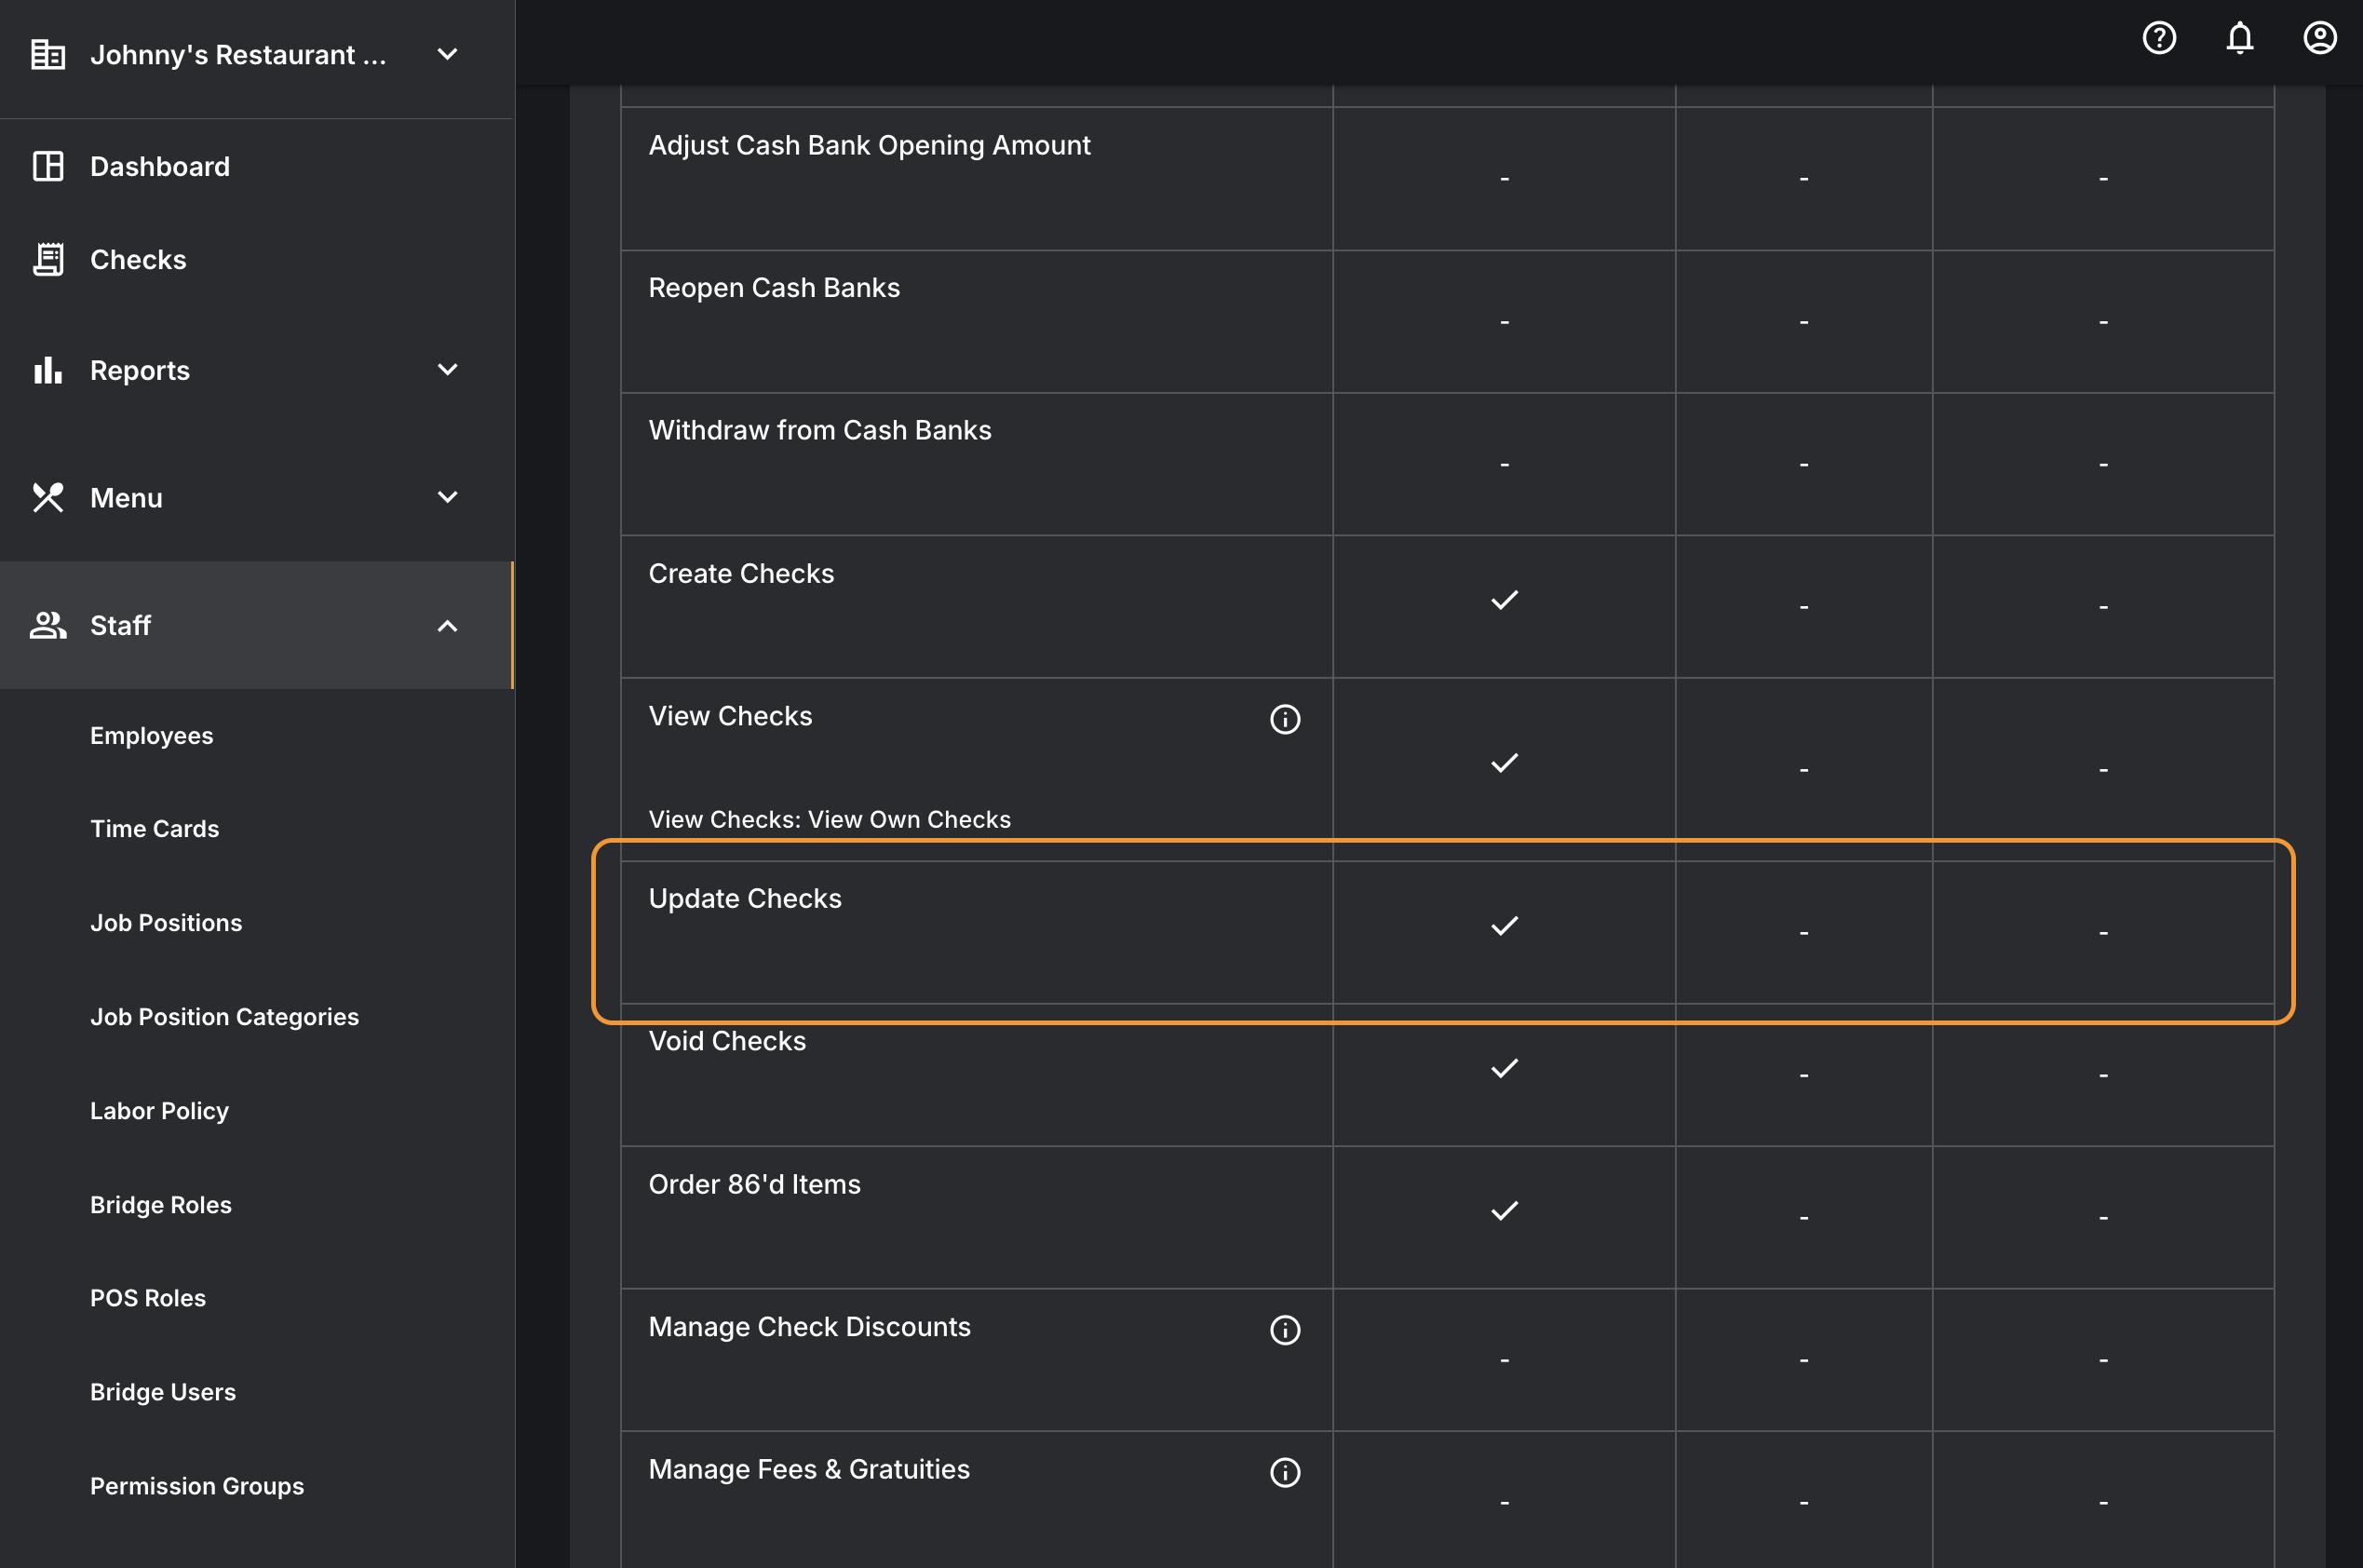
Task: Expand the Menu section chevron
Action: coord(447,497)
